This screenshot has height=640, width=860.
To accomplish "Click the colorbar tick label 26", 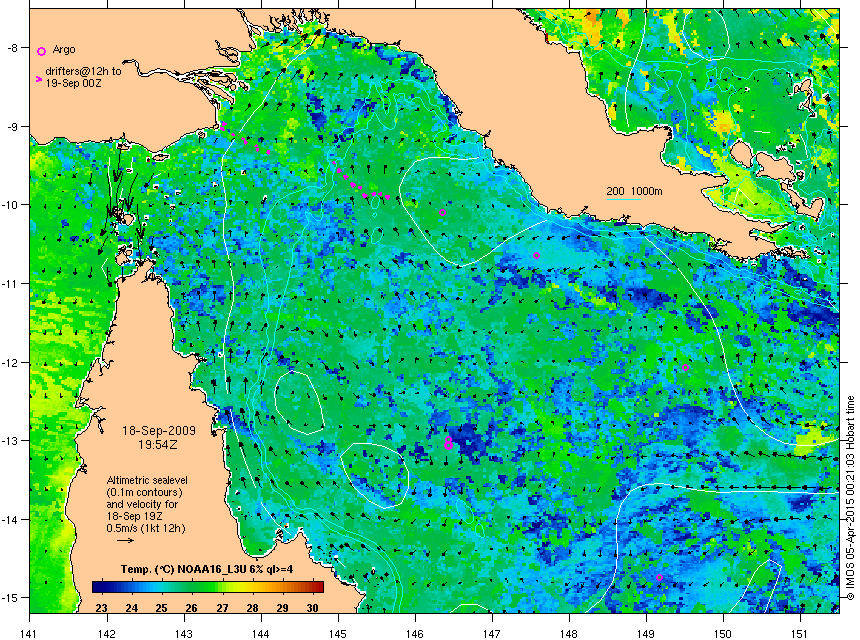I will (191, 608).
